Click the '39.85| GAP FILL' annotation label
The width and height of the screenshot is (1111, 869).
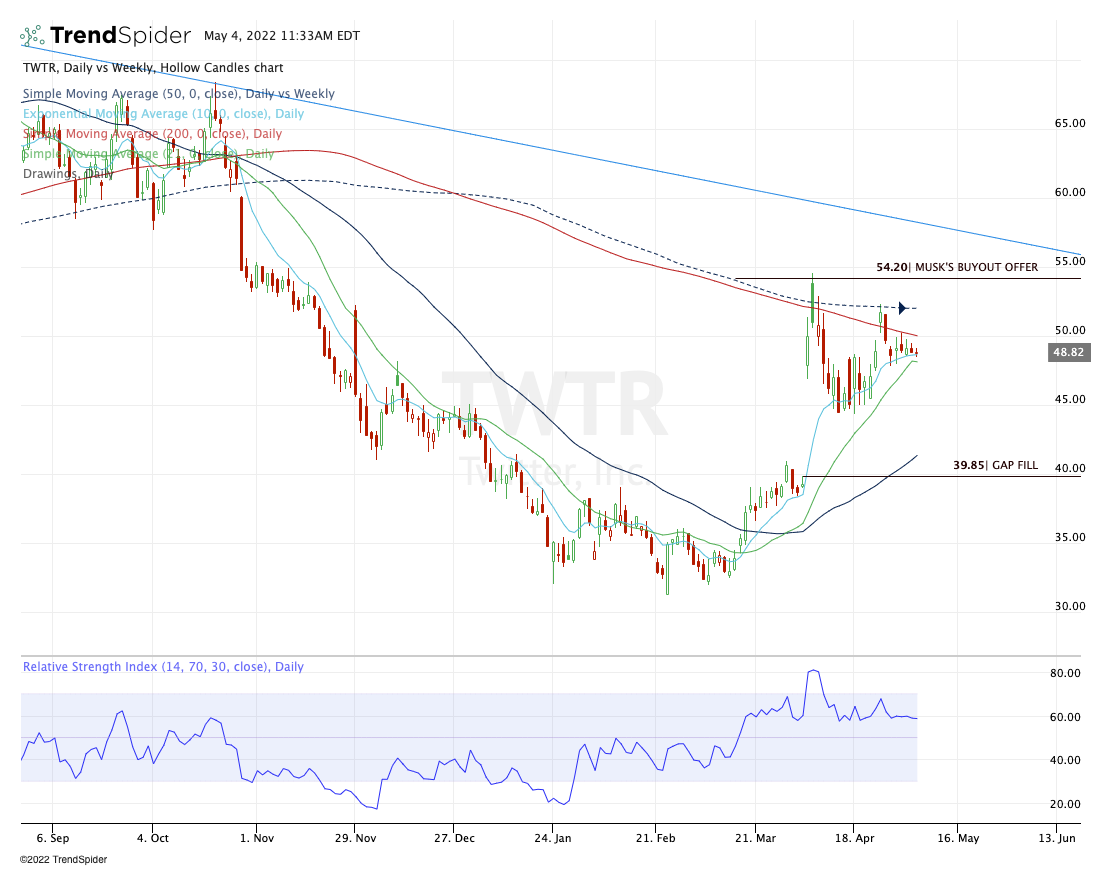(x=996, y=465)
